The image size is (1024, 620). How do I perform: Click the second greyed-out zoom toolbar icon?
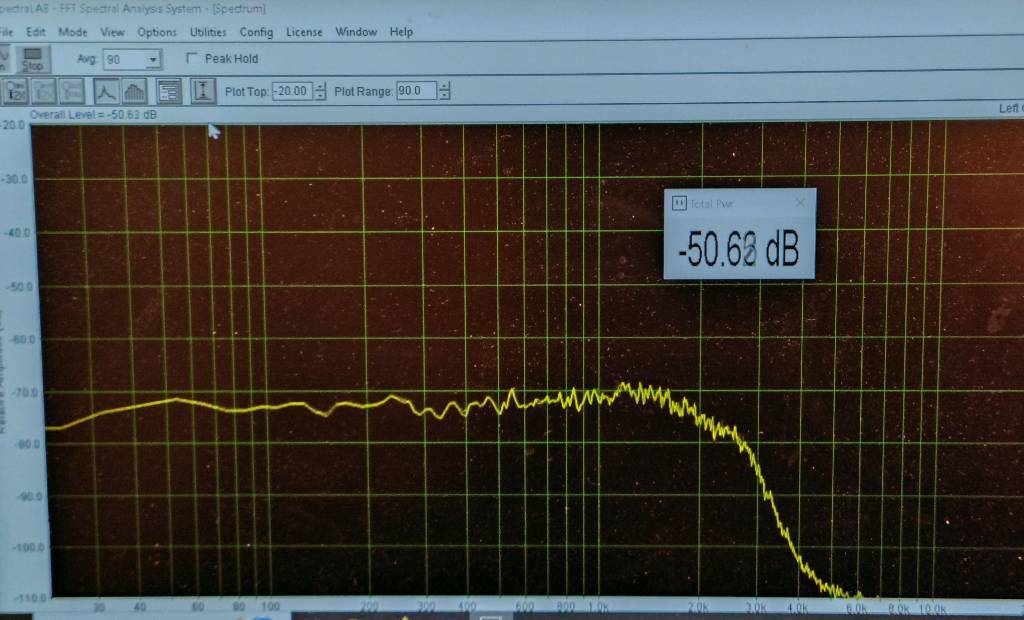(44, 91)
